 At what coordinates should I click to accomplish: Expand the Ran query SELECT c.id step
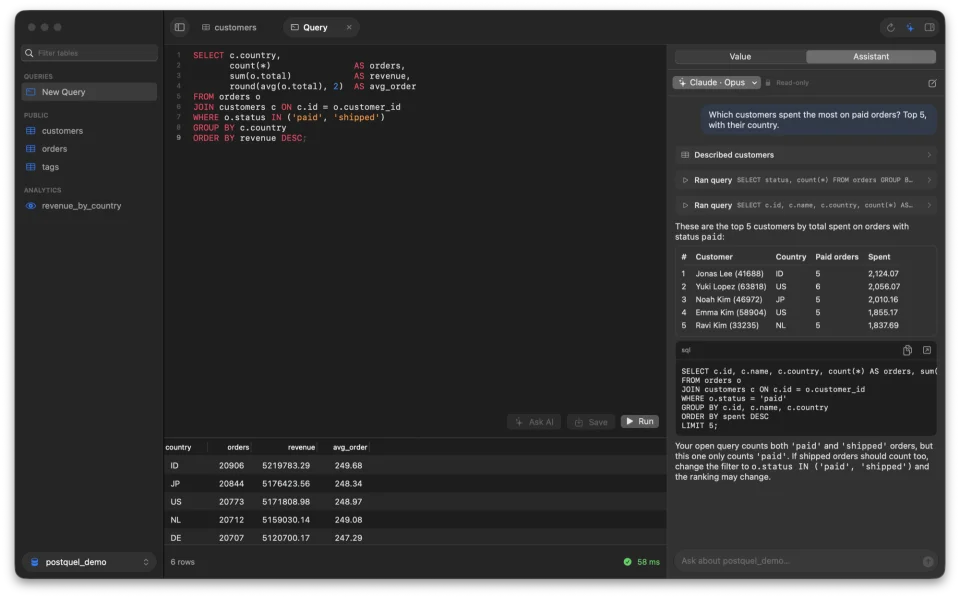click(806, 205)
